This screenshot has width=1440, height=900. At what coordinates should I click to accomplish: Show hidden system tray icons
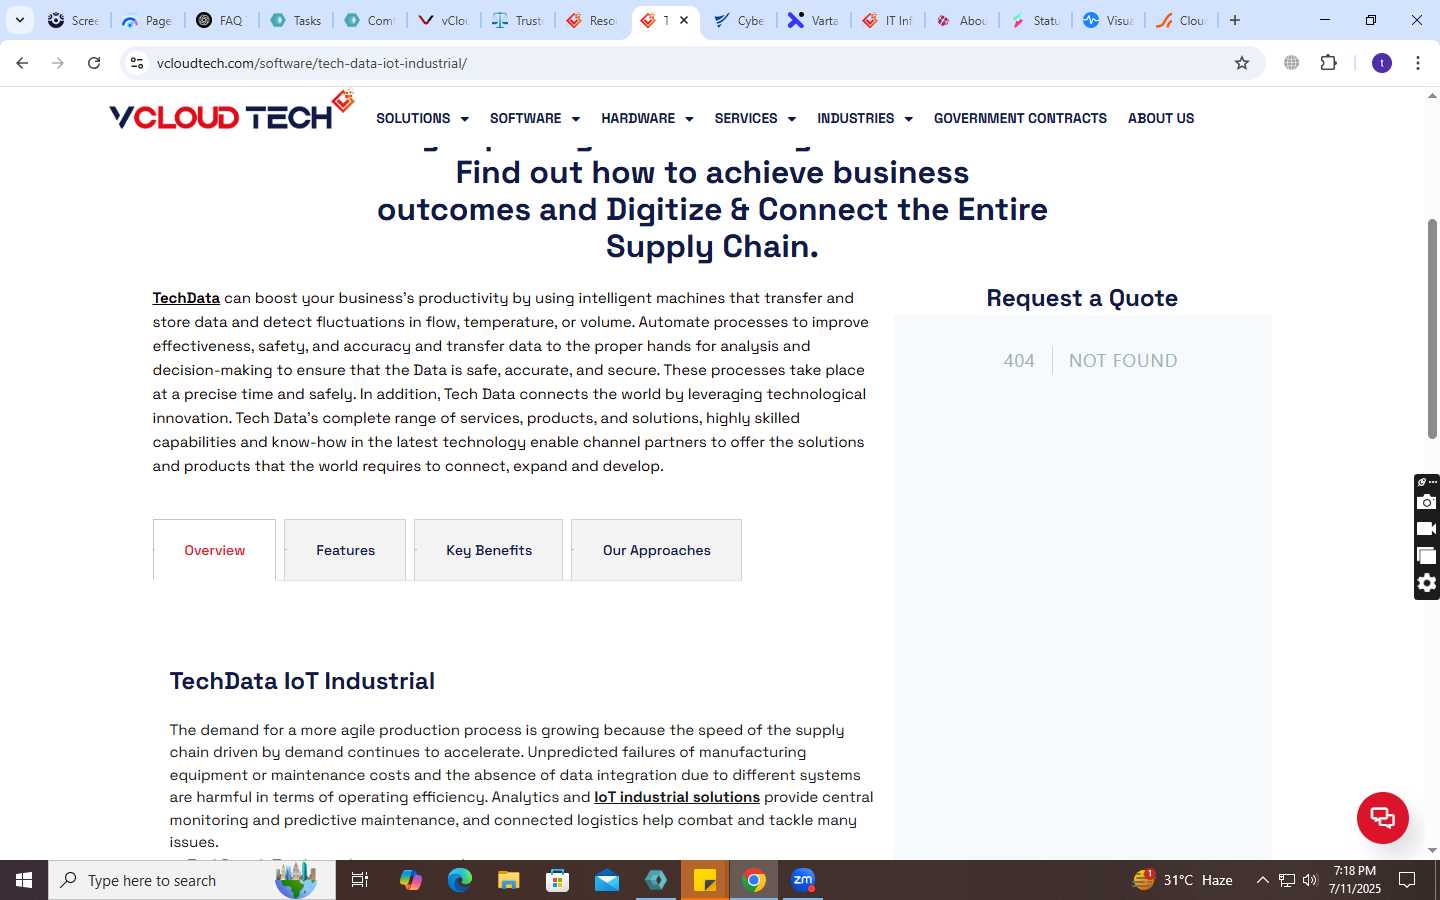[x=1262, y=880]
